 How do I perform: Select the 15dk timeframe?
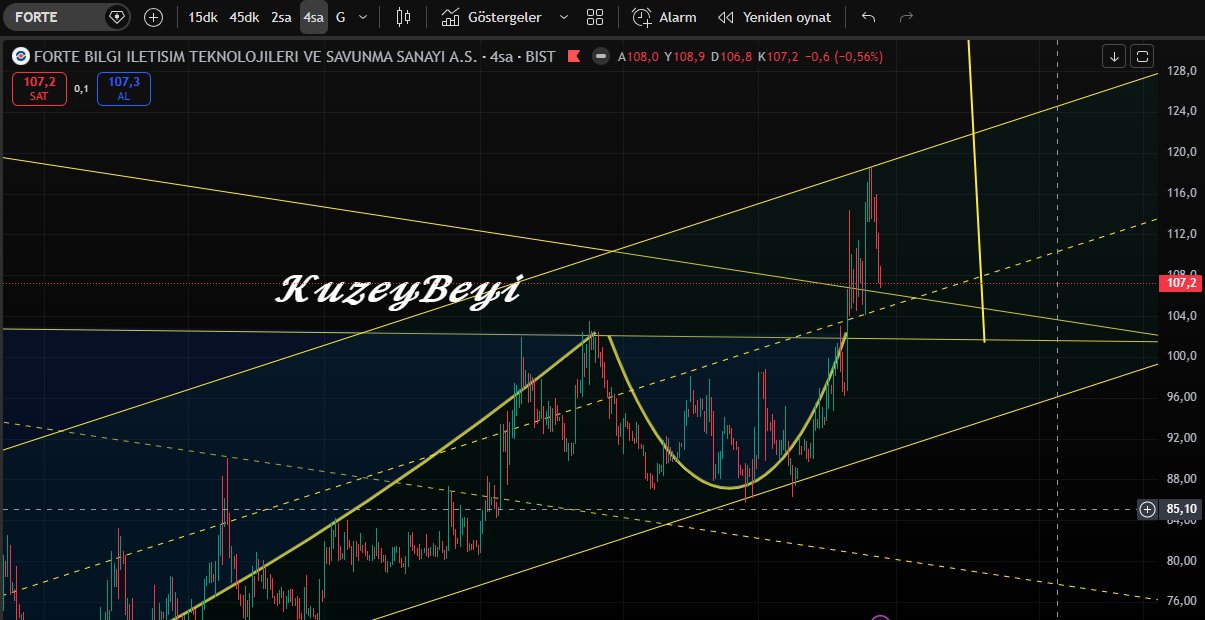[202, 17]
